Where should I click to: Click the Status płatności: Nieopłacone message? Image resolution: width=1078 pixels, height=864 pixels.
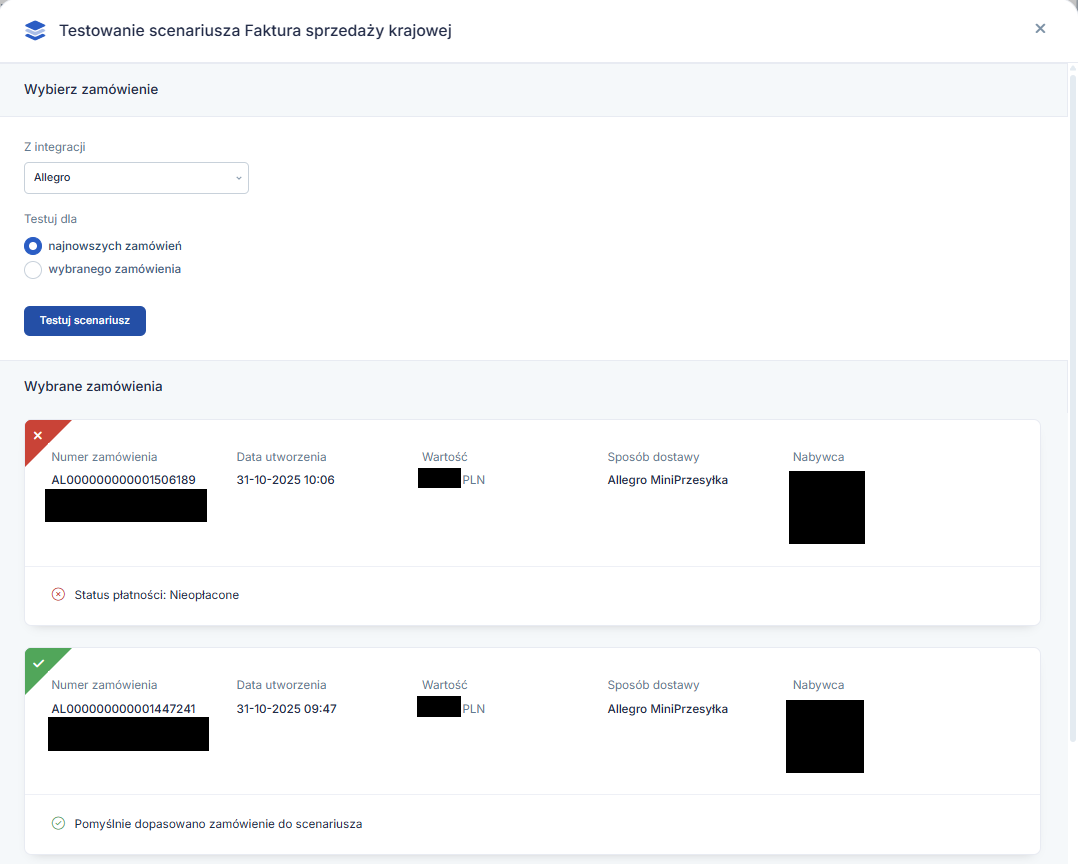tap(156, 595)
